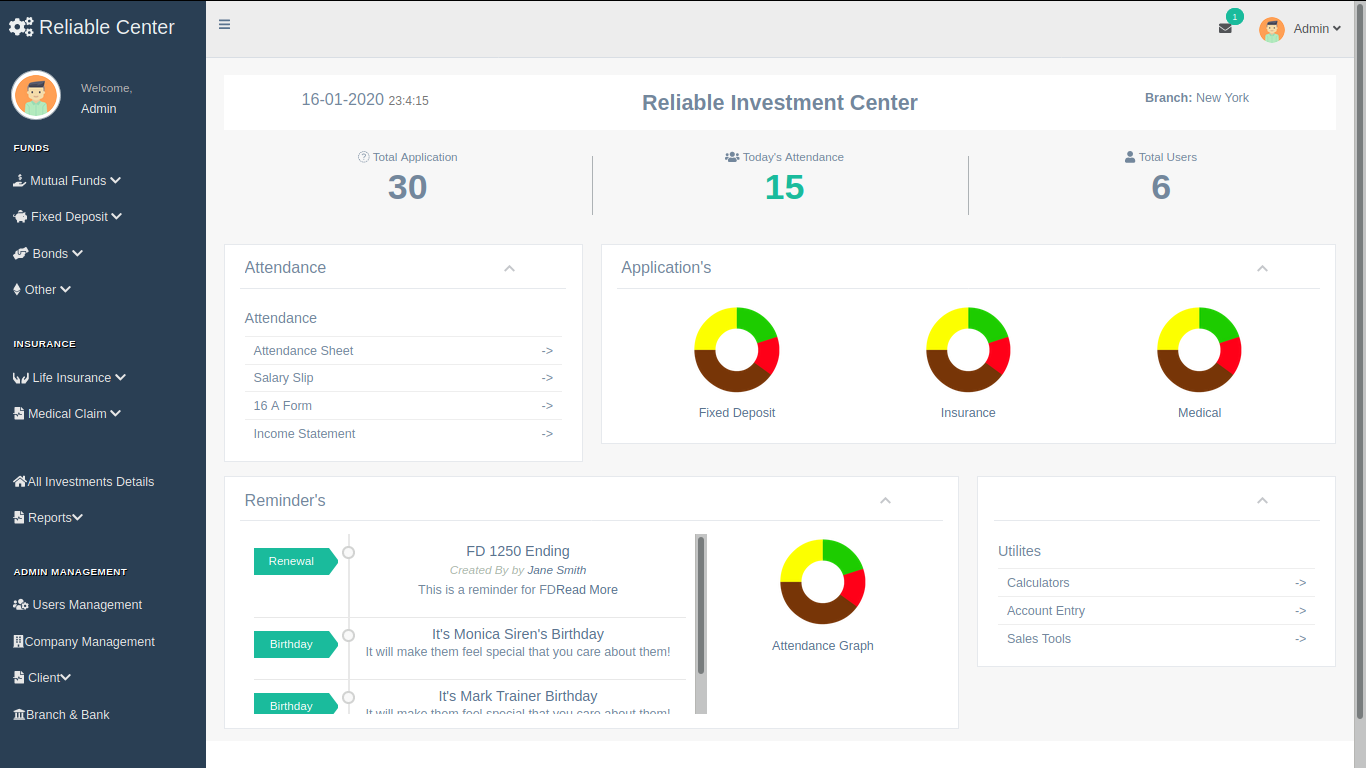Click the Admin avatar in top bar
Screen dimensions: 1366x768
pos(1272,29)
